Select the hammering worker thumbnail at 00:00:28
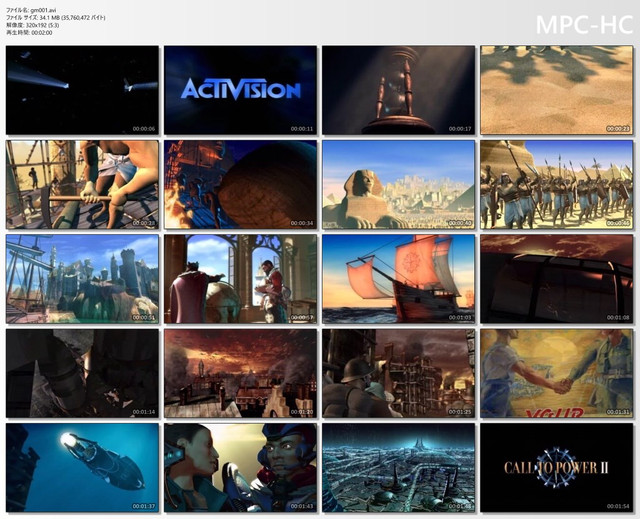 click(x=82, y=184)
